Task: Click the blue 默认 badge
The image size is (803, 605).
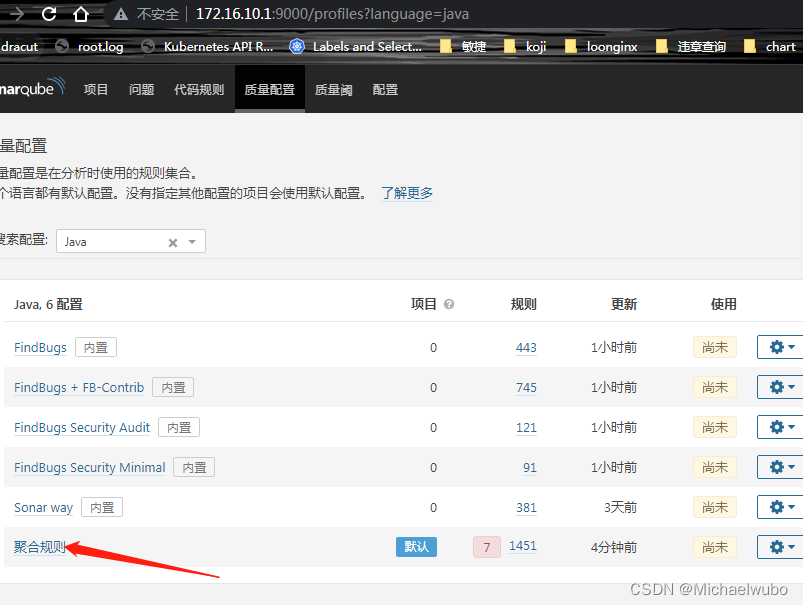Action: pos(416,547)
